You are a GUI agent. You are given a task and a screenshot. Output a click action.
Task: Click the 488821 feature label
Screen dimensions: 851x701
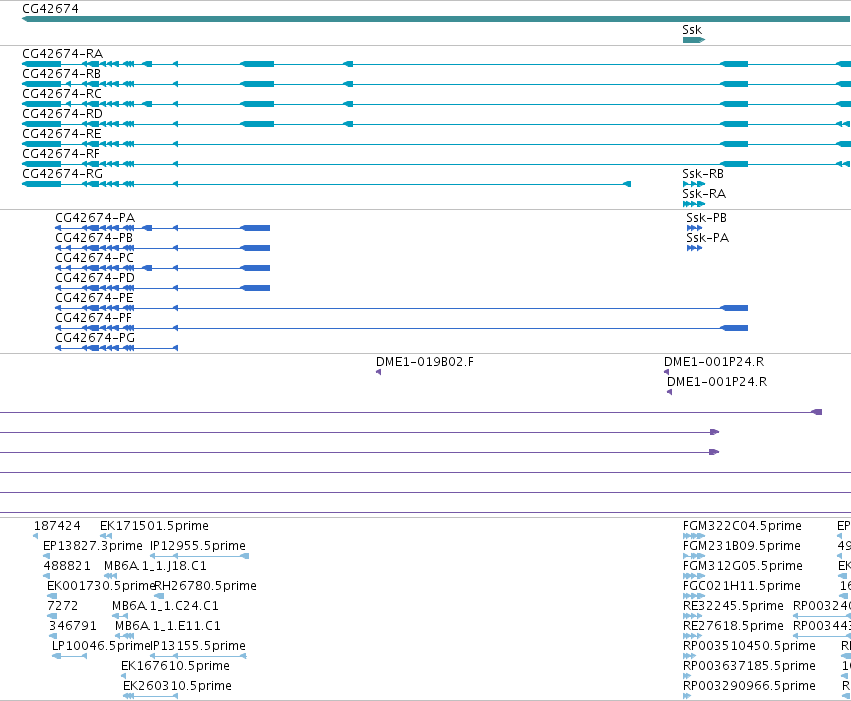click(67, 566)
